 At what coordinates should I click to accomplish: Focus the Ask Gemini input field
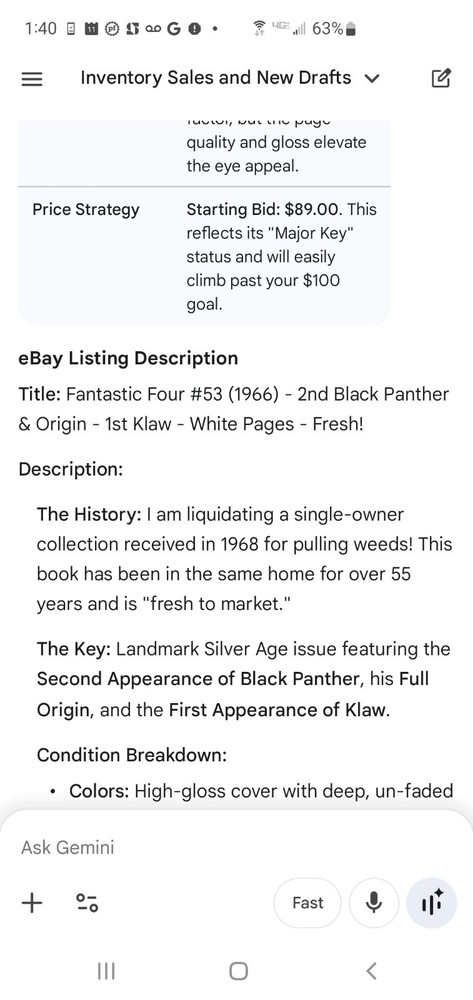(x=236, y=848)
